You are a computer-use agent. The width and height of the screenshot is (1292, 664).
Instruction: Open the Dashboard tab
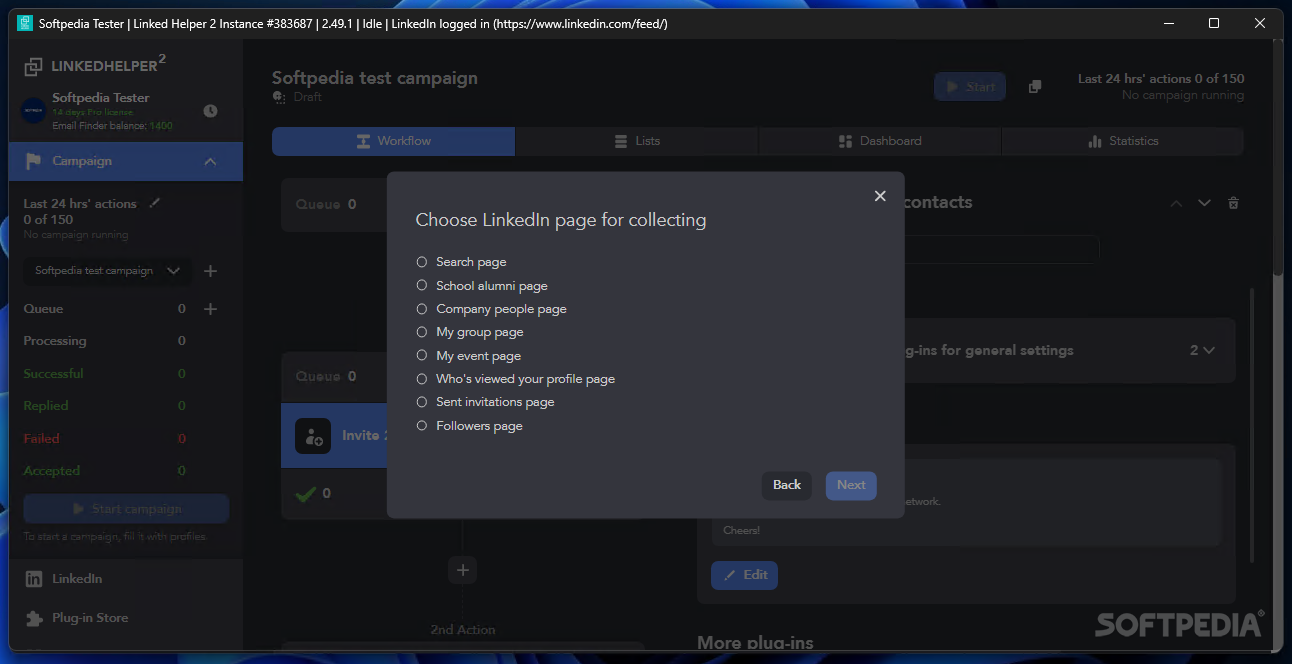click(x=880, y=141)
